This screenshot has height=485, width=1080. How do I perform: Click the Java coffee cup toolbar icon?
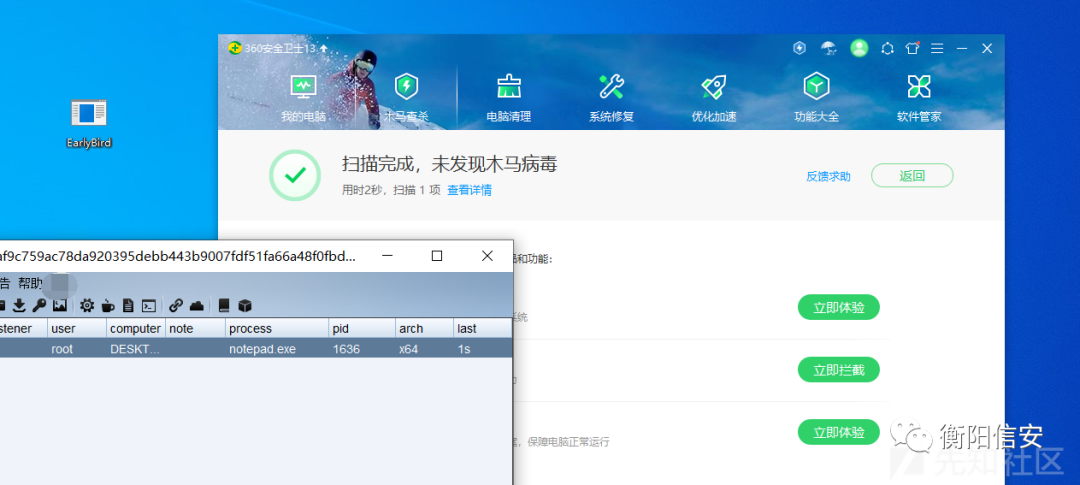pyautogui.click(x=108, y=305)
